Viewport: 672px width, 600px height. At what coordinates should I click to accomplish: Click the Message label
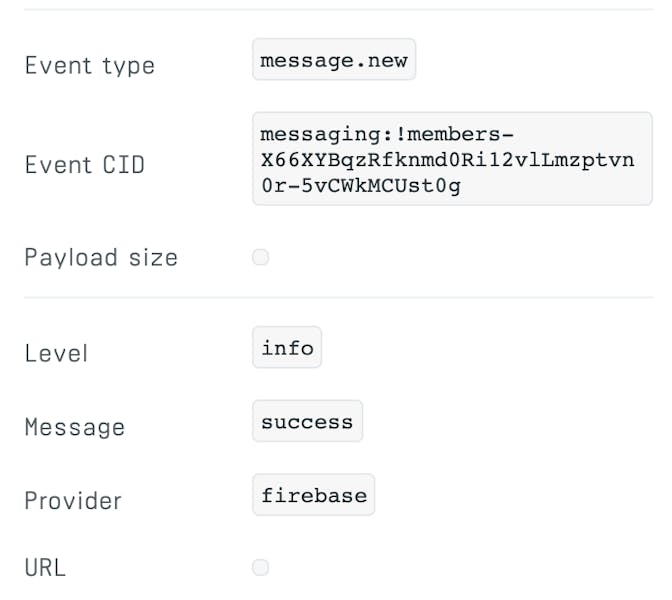[x=75, y=427]
